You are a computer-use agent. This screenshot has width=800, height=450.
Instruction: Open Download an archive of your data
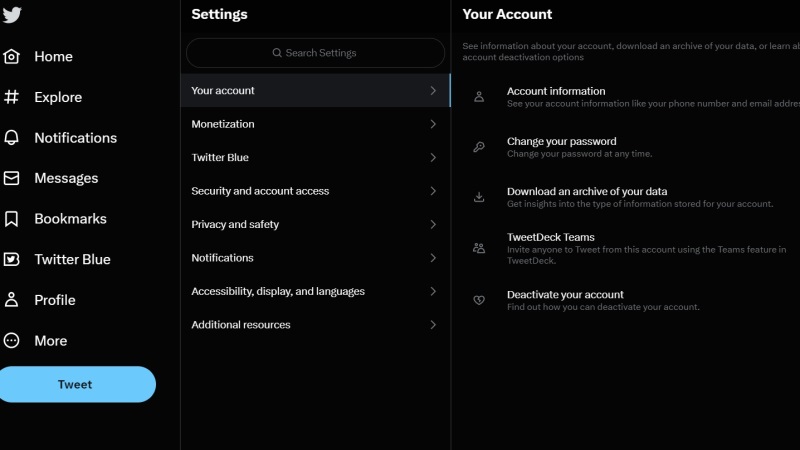[x=587, y=191]
